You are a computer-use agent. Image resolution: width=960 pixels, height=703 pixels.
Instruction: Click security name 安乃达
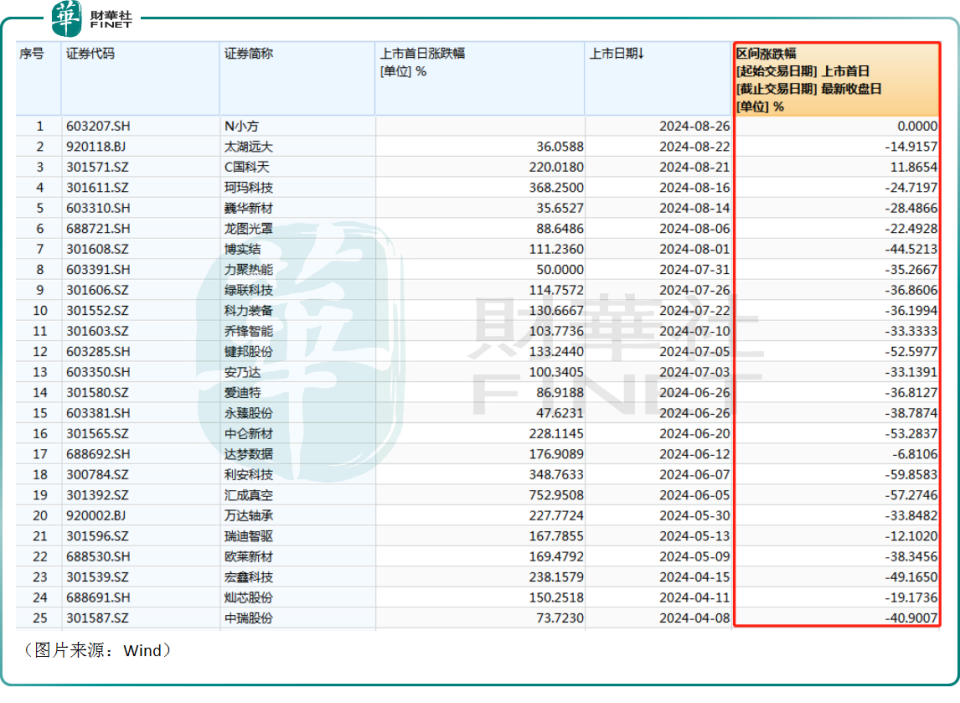(x=242, y=372)
